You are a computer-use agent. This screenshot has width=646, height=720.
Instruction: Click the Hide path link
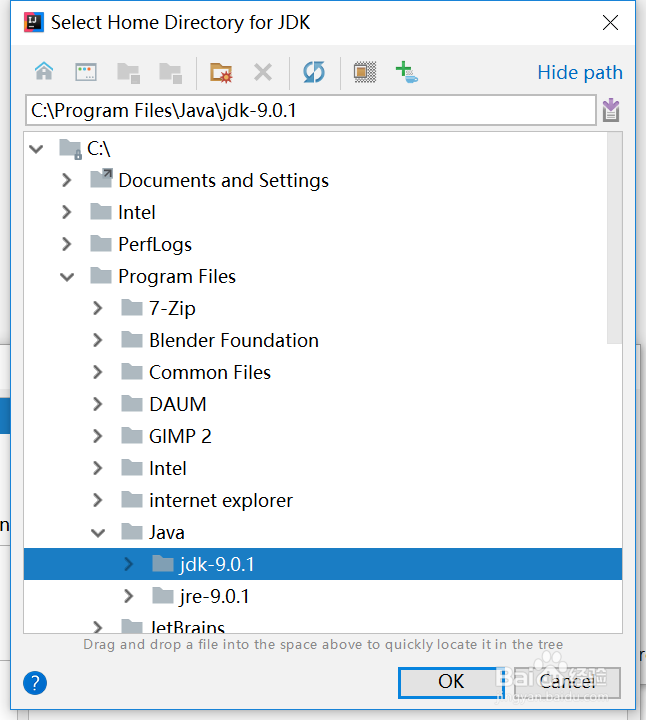580,73
